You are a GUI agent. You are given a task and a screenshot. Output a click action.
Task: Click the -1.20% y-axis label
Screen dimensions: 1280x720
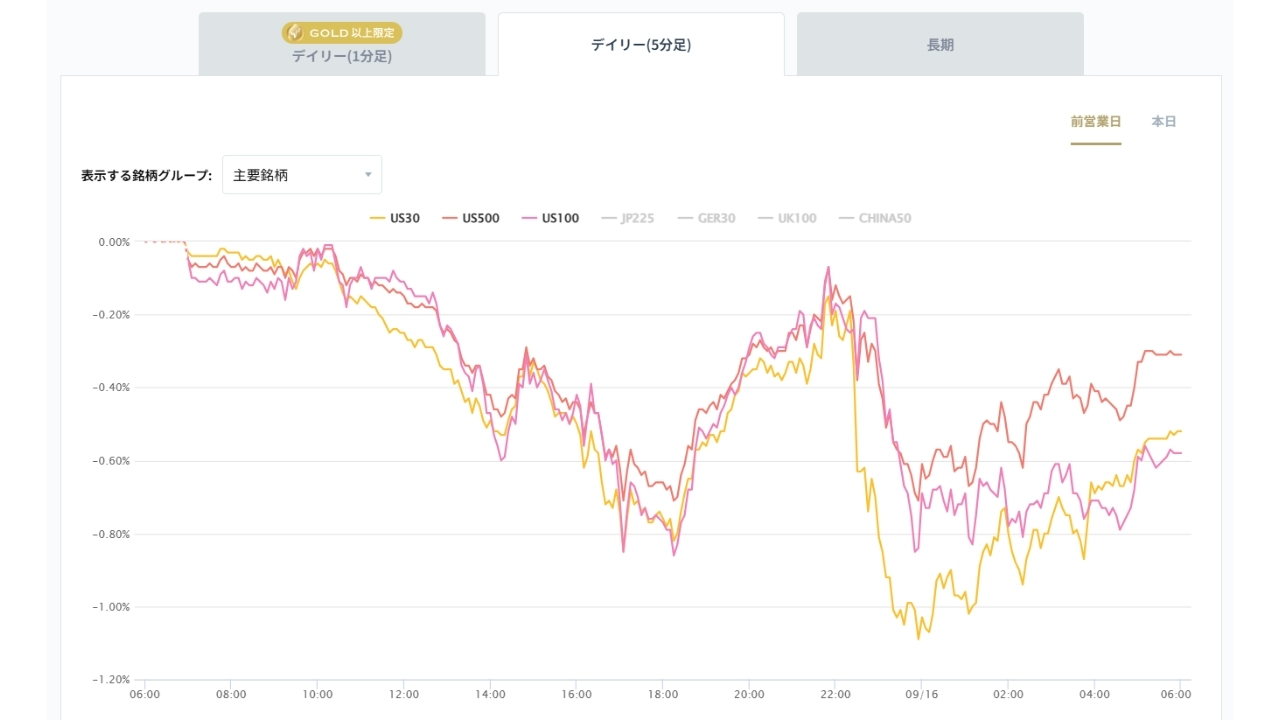click(113, 680)
